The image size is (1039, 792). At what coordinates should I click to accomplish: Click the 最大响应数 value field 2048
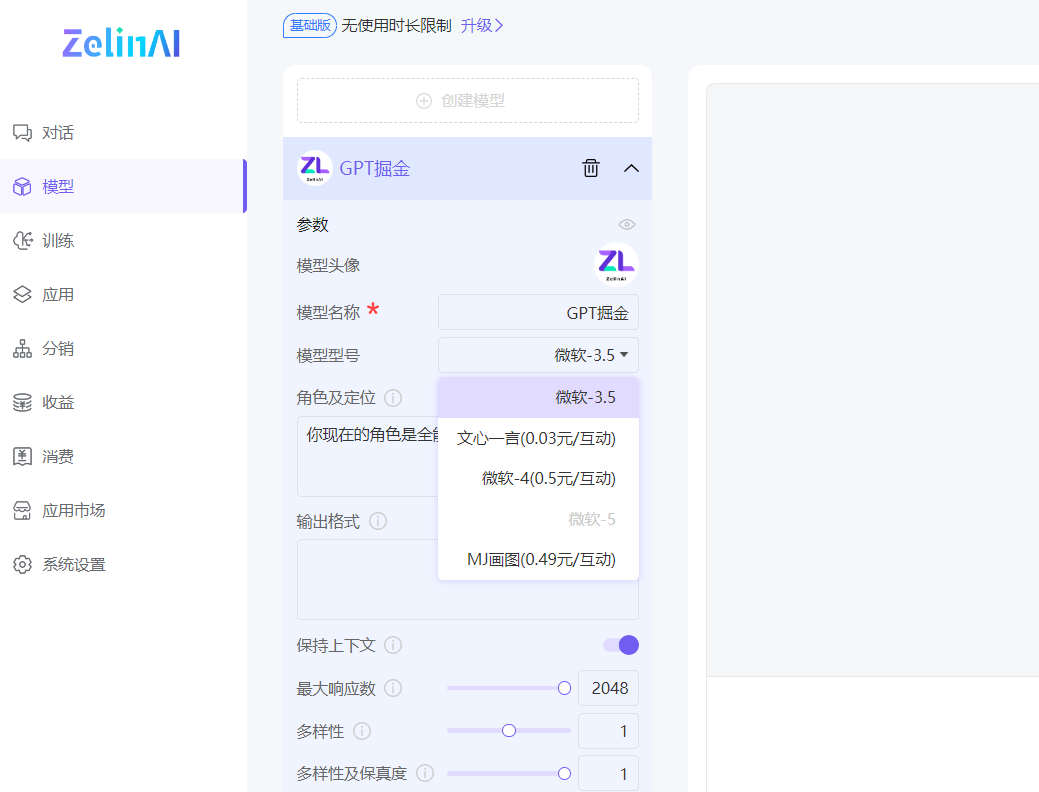608,689
